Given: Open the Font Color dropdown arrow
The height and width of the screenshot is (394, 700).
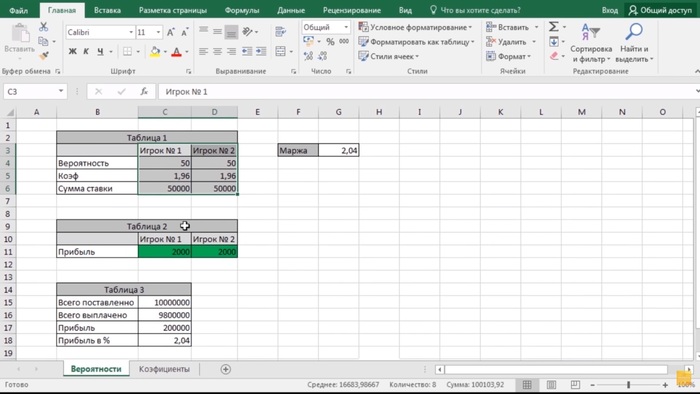Looking at the screenshot, I should pos(187,52).
